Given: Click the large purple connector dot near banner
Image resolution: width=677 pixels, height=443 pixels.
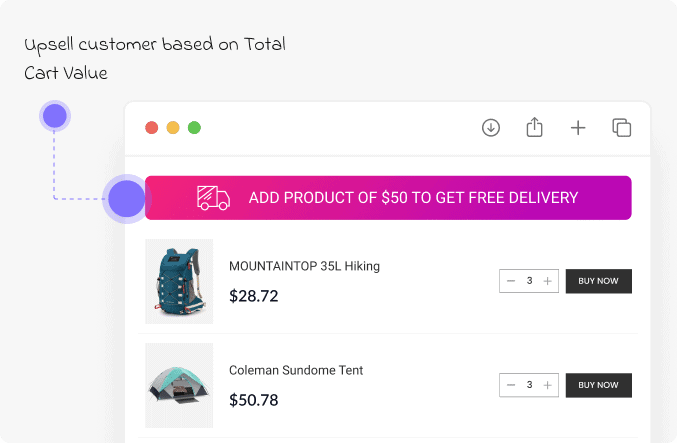Looking at the screenshot, I should [127, 198].
